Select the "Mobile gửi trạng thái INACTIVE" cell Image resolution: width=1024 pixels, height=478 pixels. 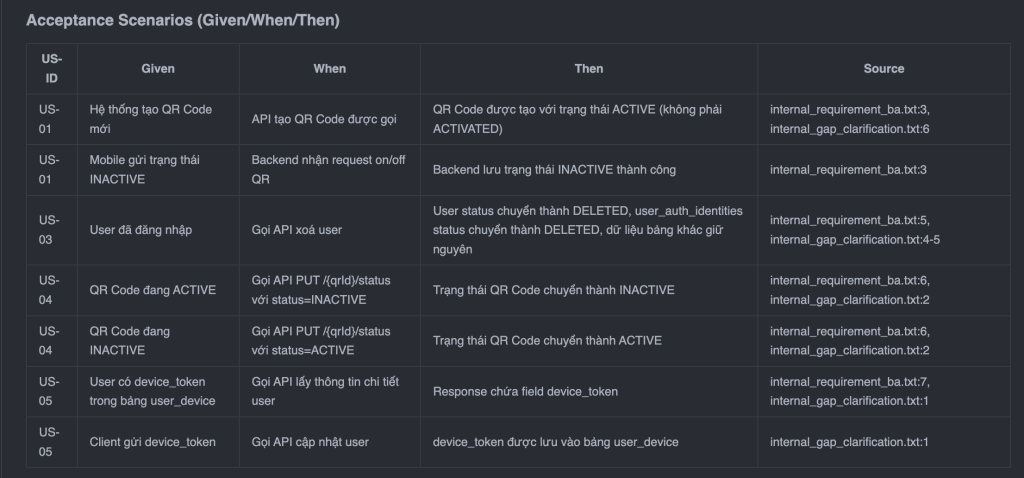(x=145, y=169)
